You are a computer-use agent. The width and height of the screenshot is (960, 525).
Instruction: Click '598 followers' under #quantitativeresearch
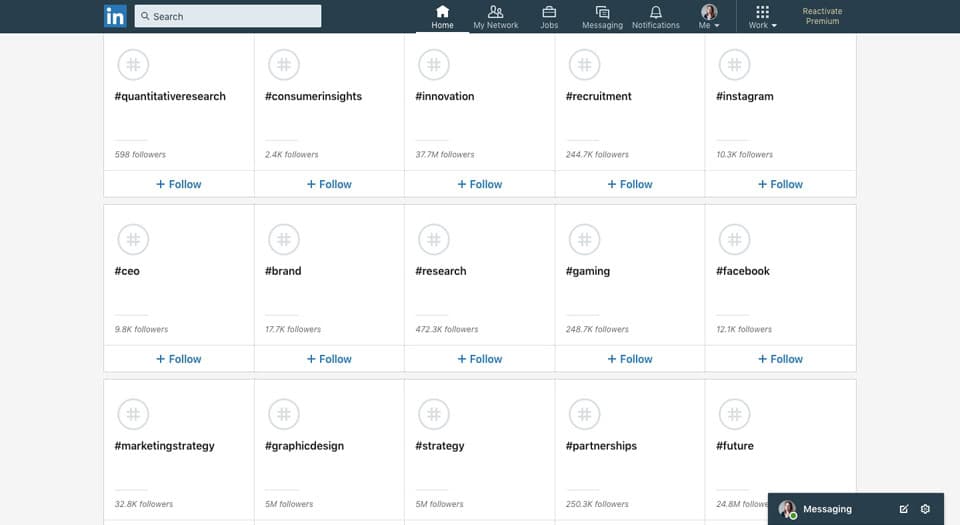pyautogui.click(x=140, y=155)
